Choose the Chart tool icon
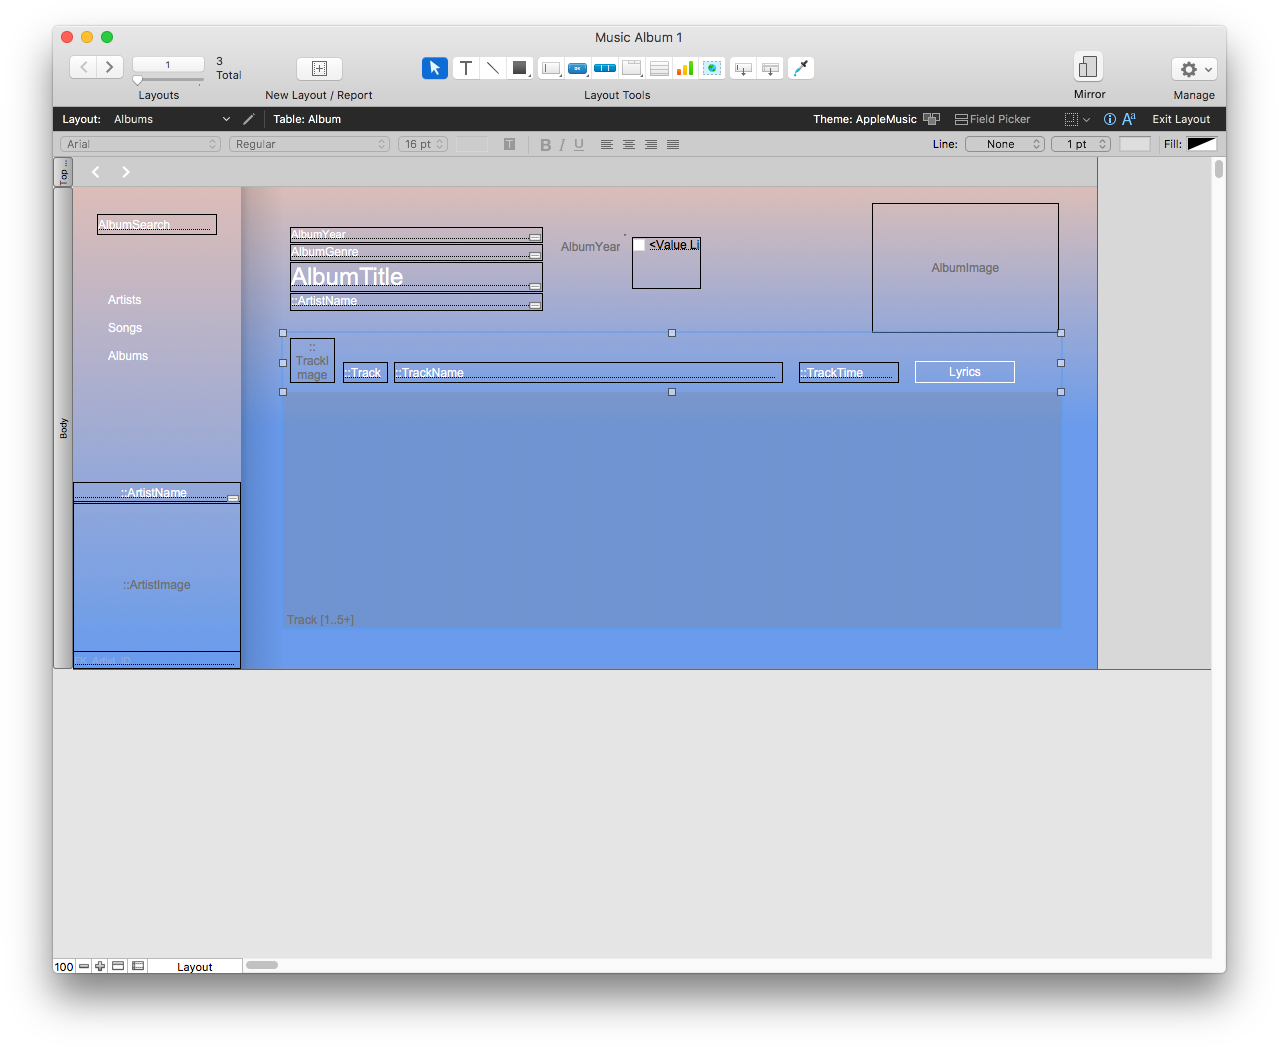1279x1047 pixels. click(x=685, y=68)
